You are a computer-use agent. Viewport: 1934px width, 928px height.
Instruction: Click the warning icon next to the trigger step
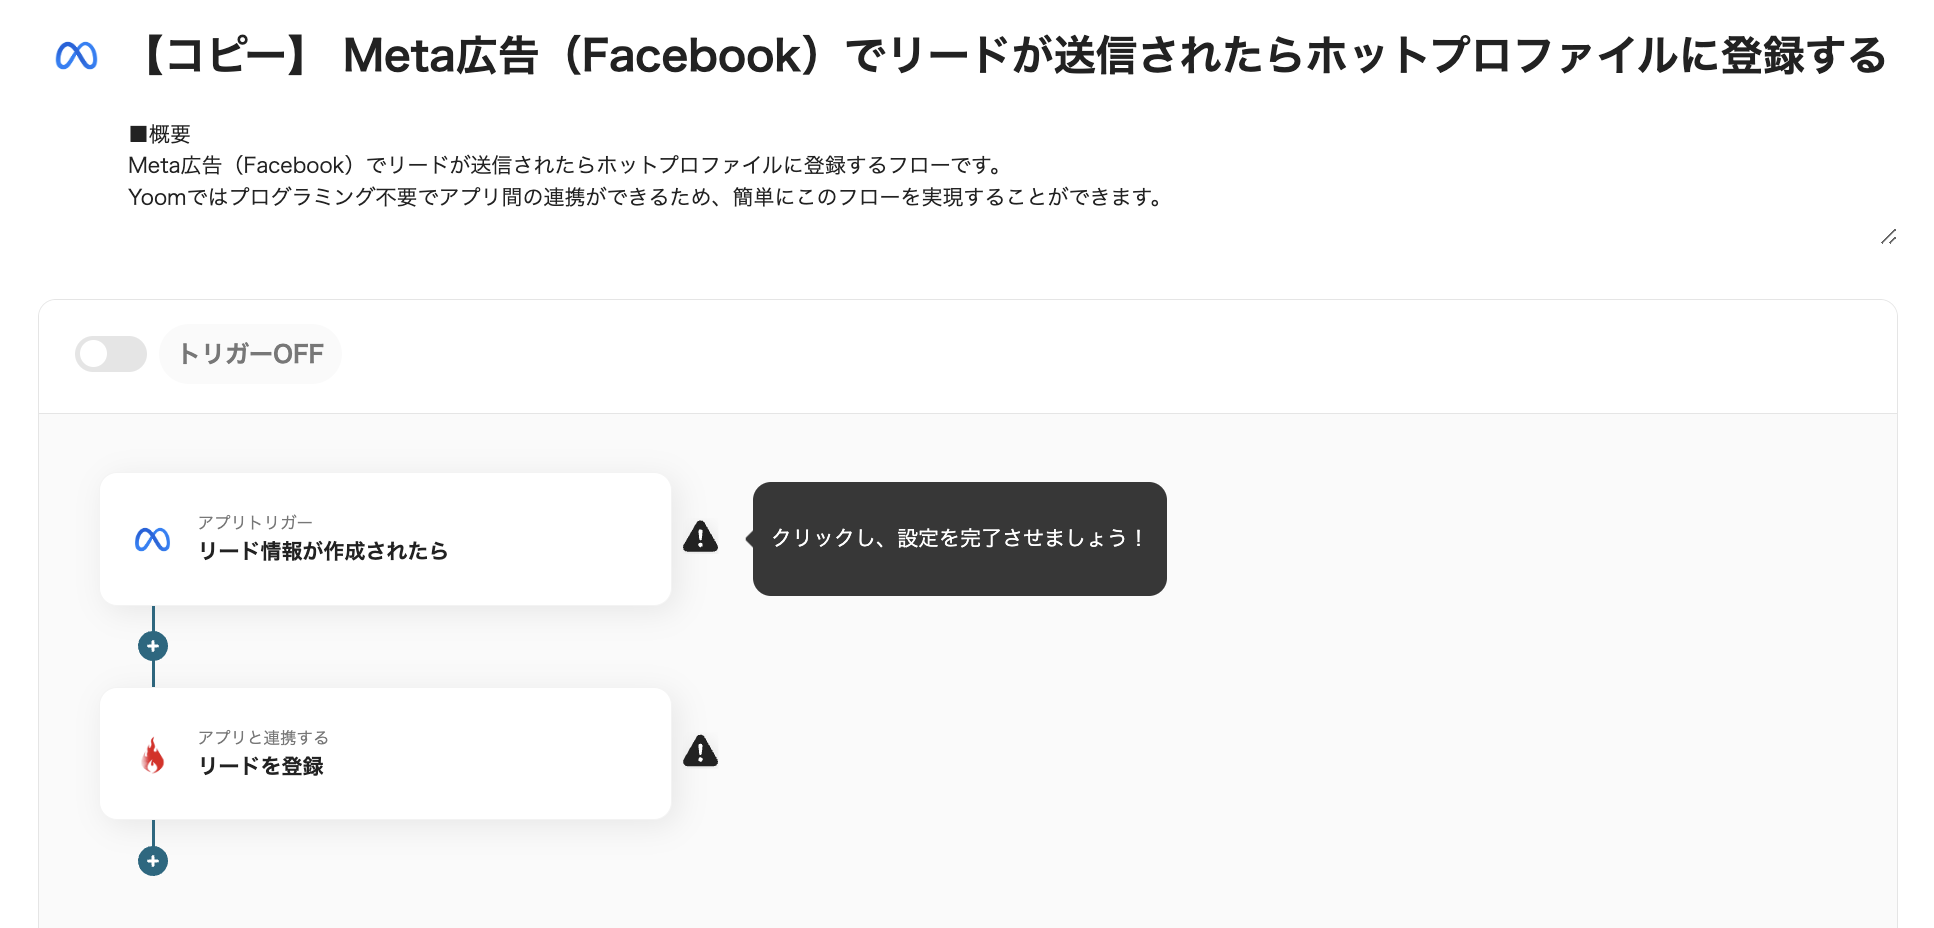[701, 538]
